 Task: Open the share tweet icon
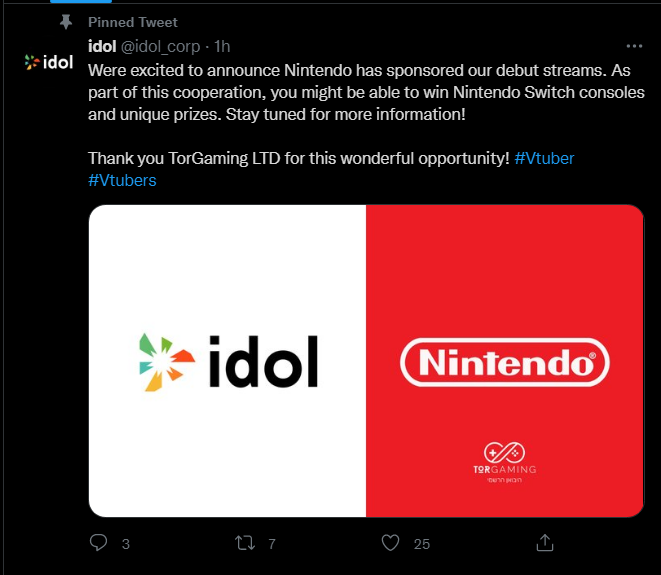545,542
